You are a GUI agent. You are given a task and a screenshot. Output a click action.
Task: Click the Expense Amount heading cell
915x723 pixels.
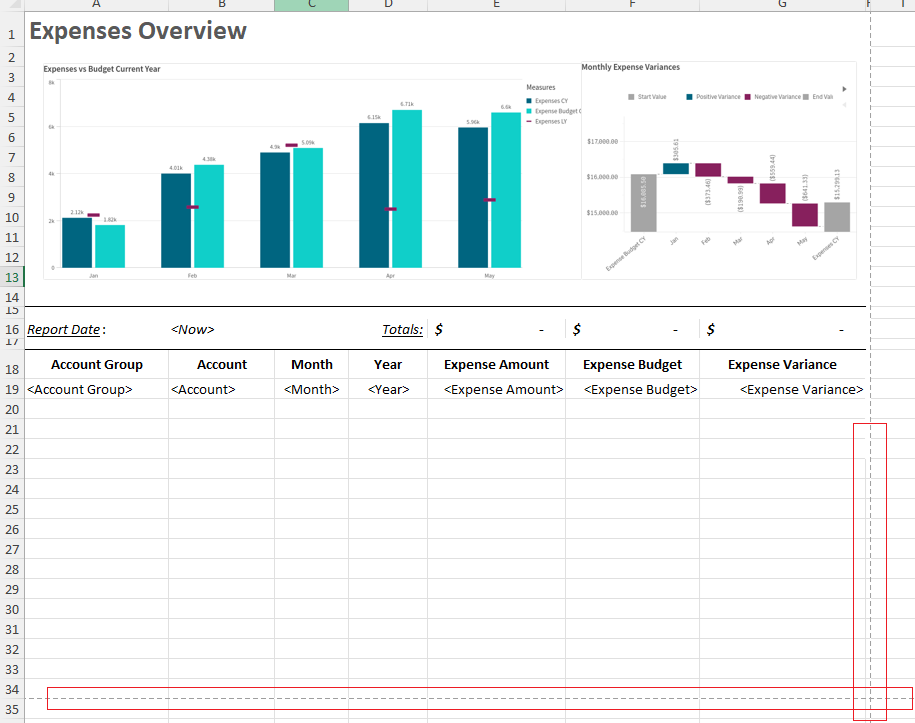pos(497,365)
